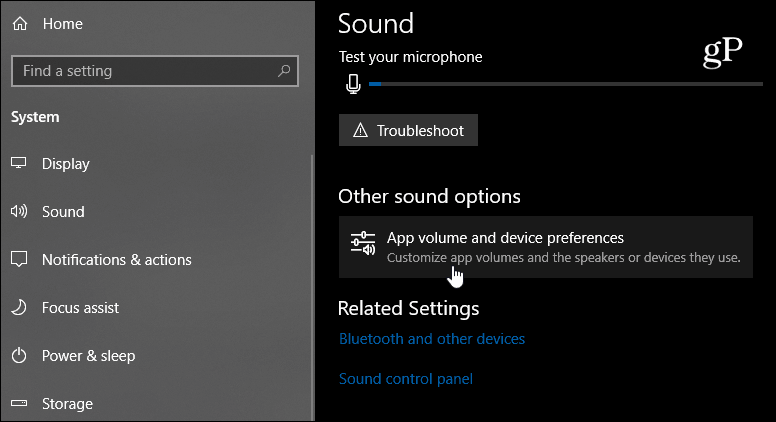Click the Find a setting search box
Image resolution: width=776 pixels, height=422 pixels.
[155, 71]
